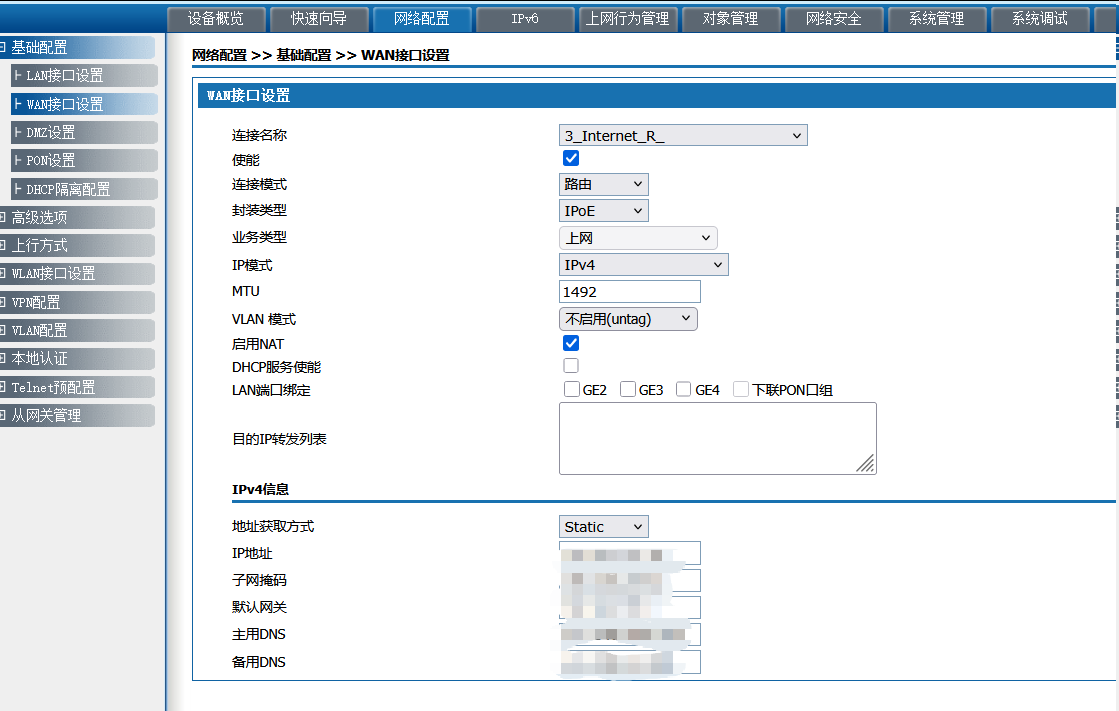1119x711 pixels.
Task: Click the 备用DNS input field
Action: [x=629, y=662]
